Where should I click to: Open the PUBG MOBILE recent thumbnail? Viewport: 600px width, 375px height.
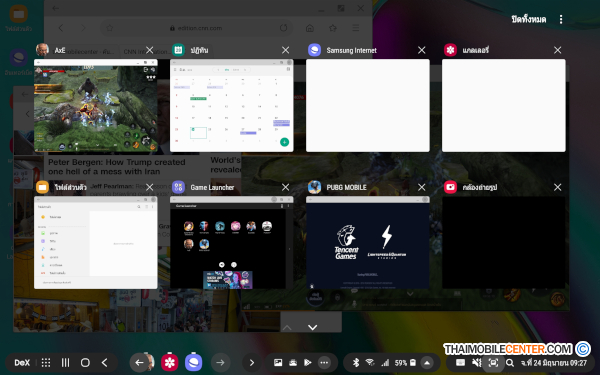pyautogui.click(x=368, y=243)
